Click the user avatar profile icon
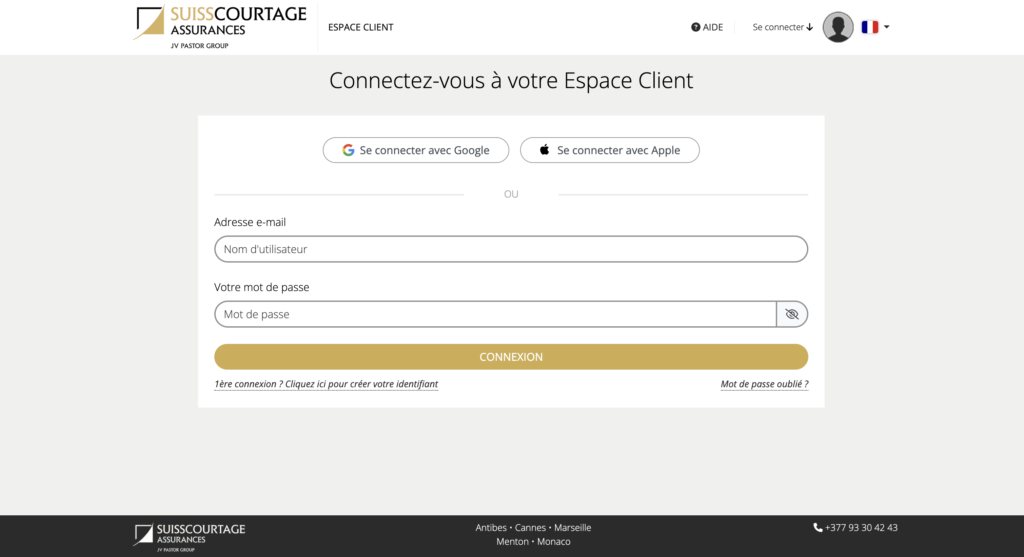Image resolution: width=1024 pixels, height=557 pixels. [838, 28]
